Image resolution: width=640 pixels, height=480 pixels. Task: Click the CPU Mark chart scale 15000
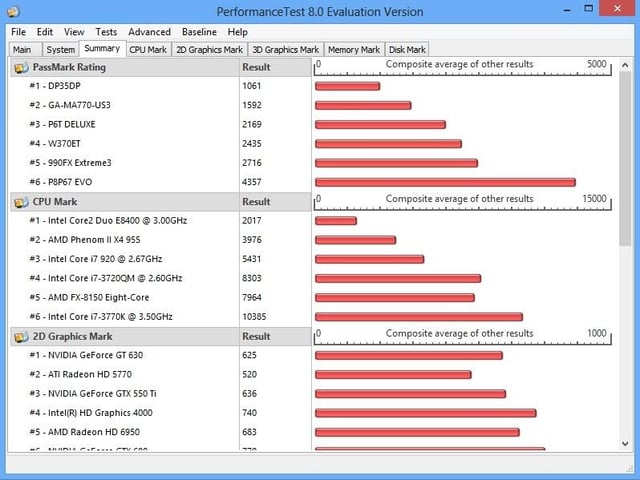(594, 199)
